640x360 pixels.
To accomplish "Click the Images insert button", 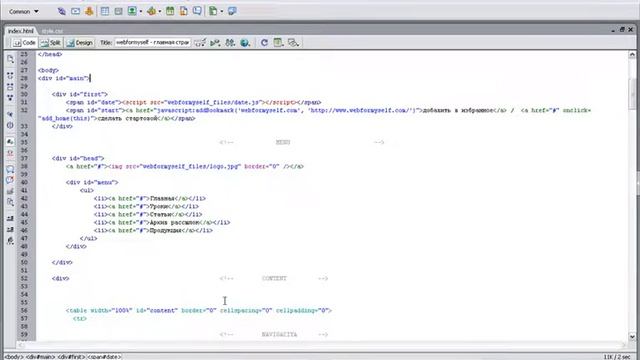I will tap(132, 11).
